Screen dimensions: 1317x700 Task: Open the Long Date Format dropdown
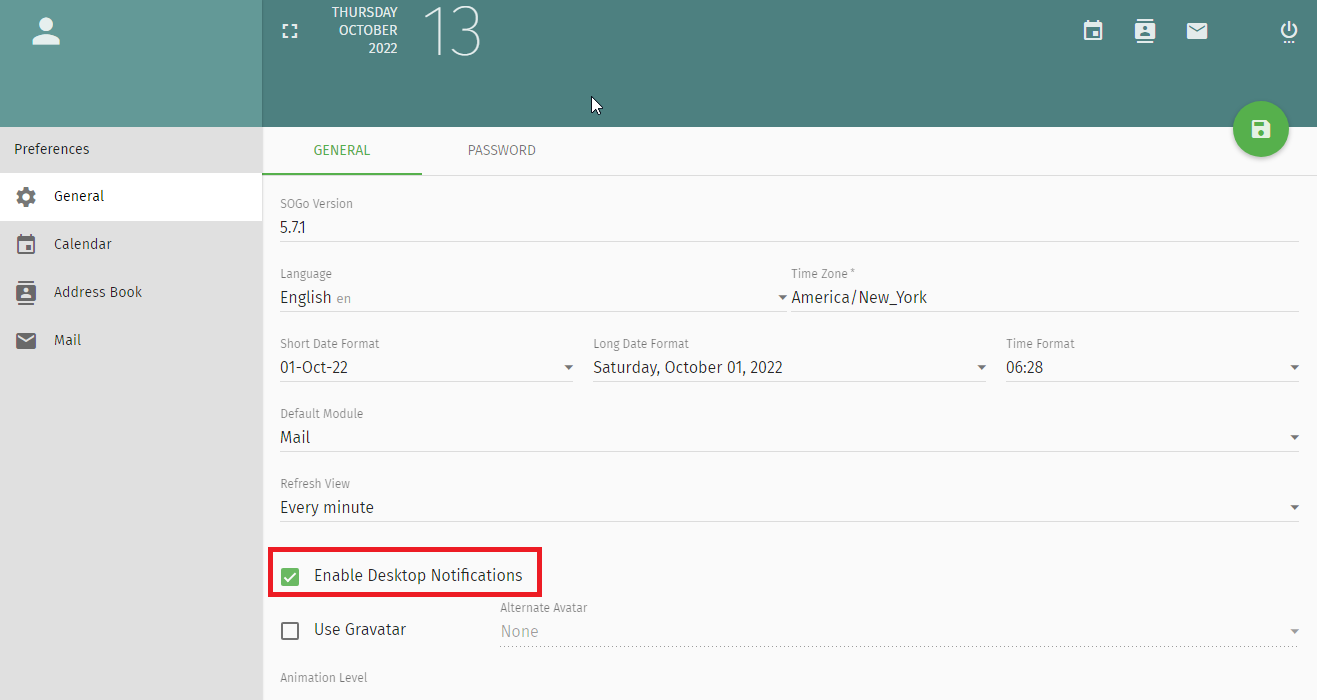(790, 367)
